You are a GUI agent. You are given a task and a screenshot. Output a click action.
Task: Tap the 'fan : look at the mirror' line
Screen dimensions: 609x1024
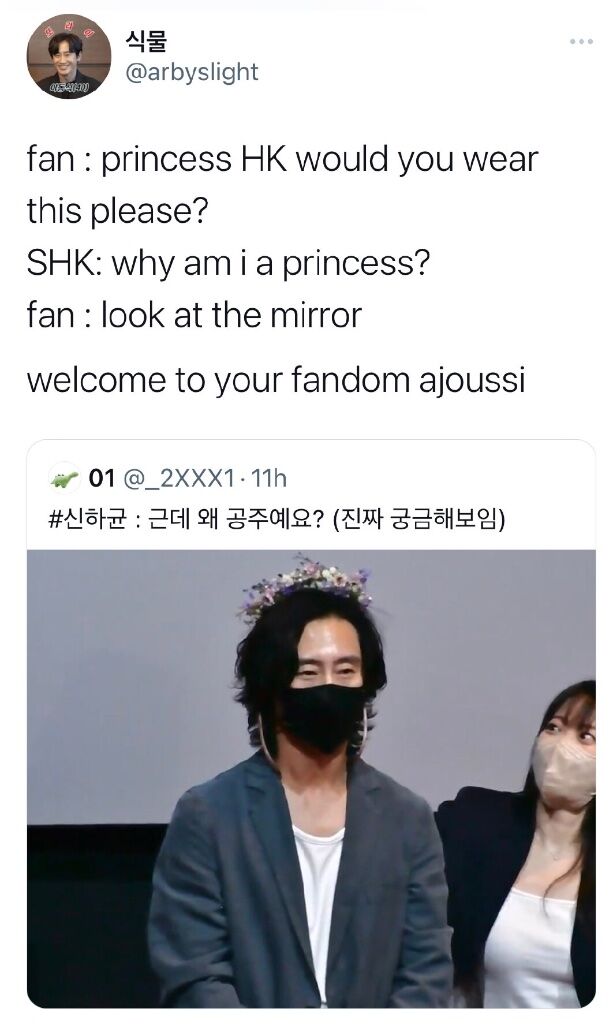(x=194, y=315)
